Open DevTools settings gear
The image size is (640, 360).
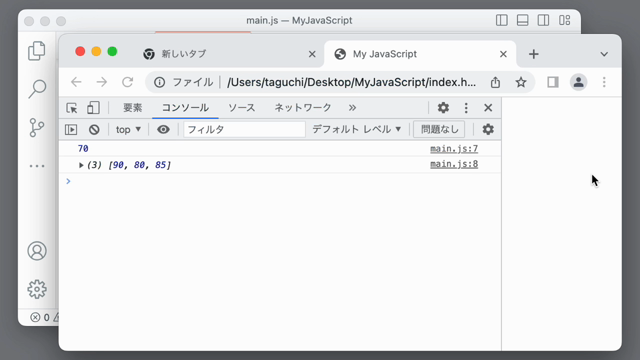coord(443,108)
